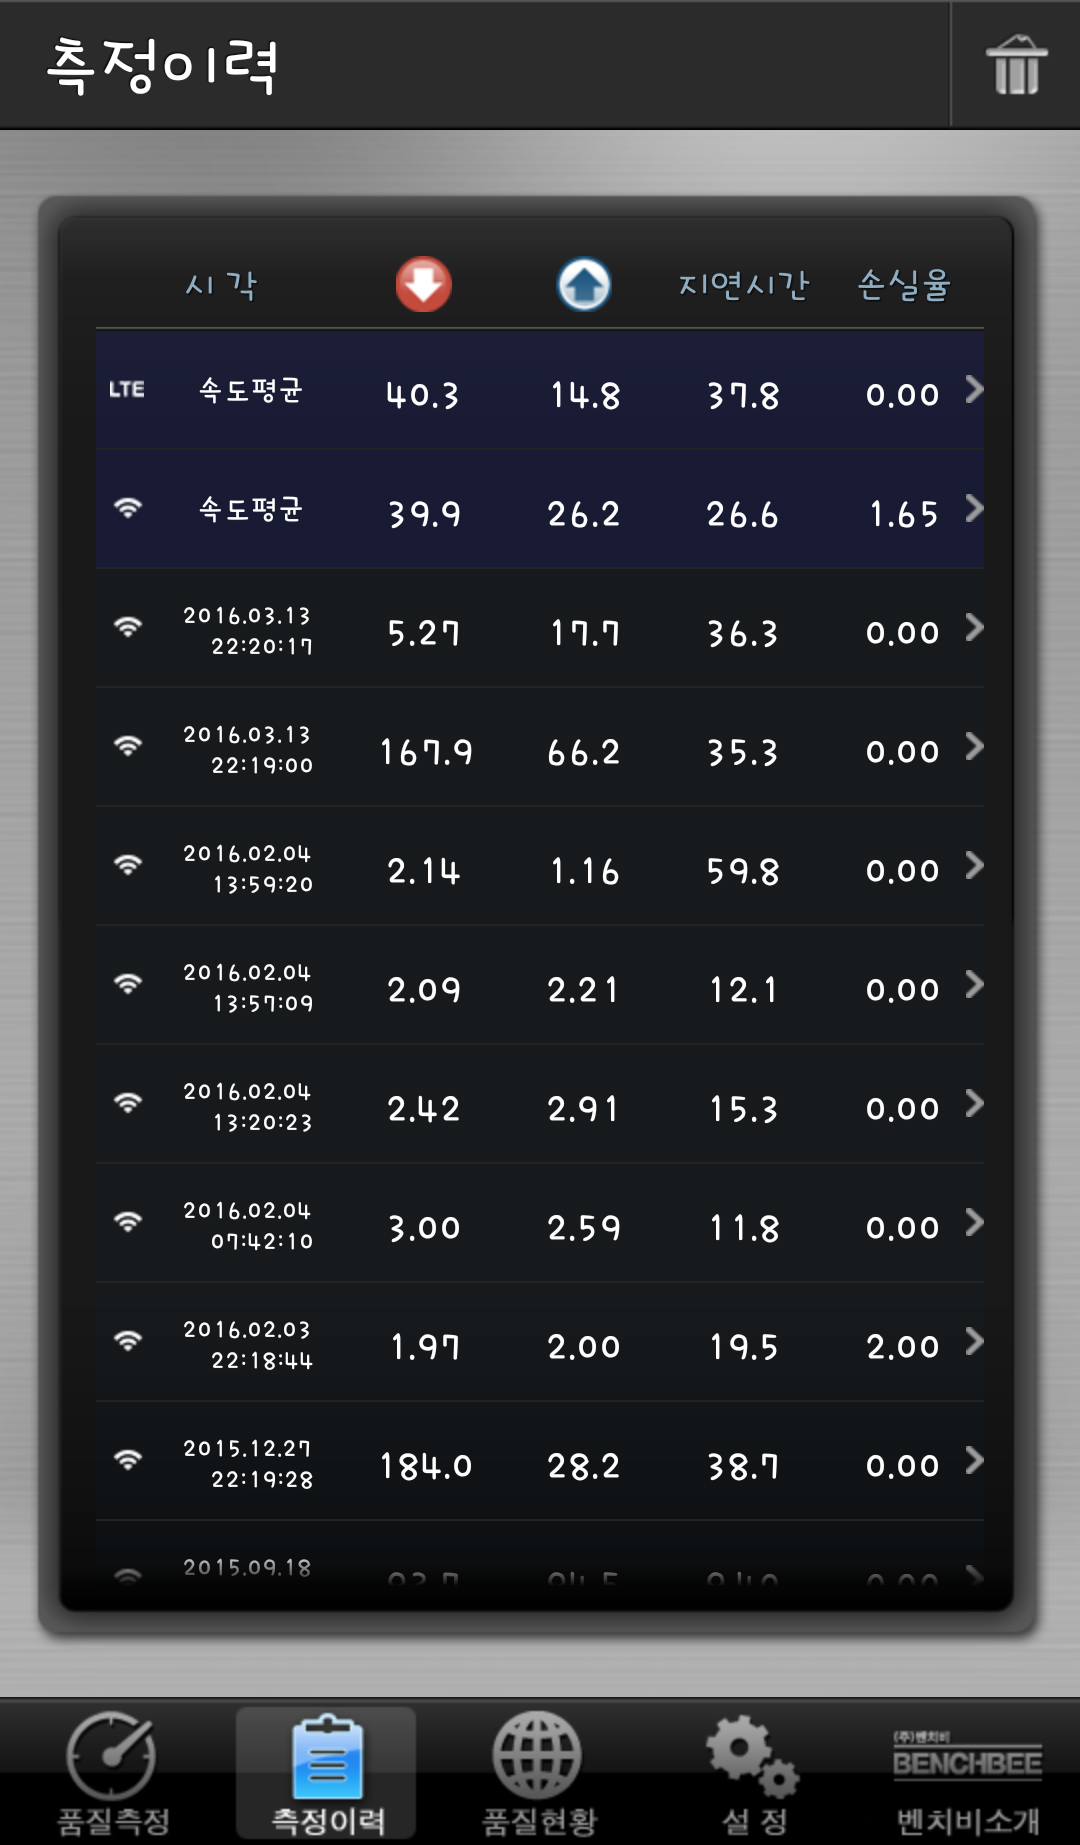Select the blue upload arrow column icon
1080x1845 pixels.
point(584,284)
